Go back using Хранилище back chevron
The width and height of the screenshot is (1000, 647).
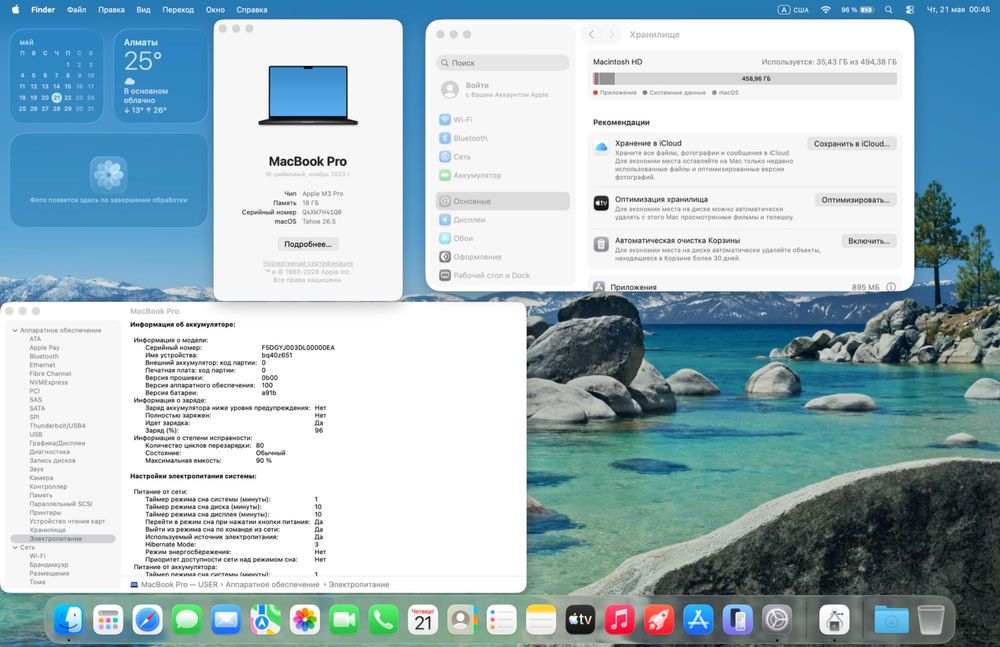[591, 34]
